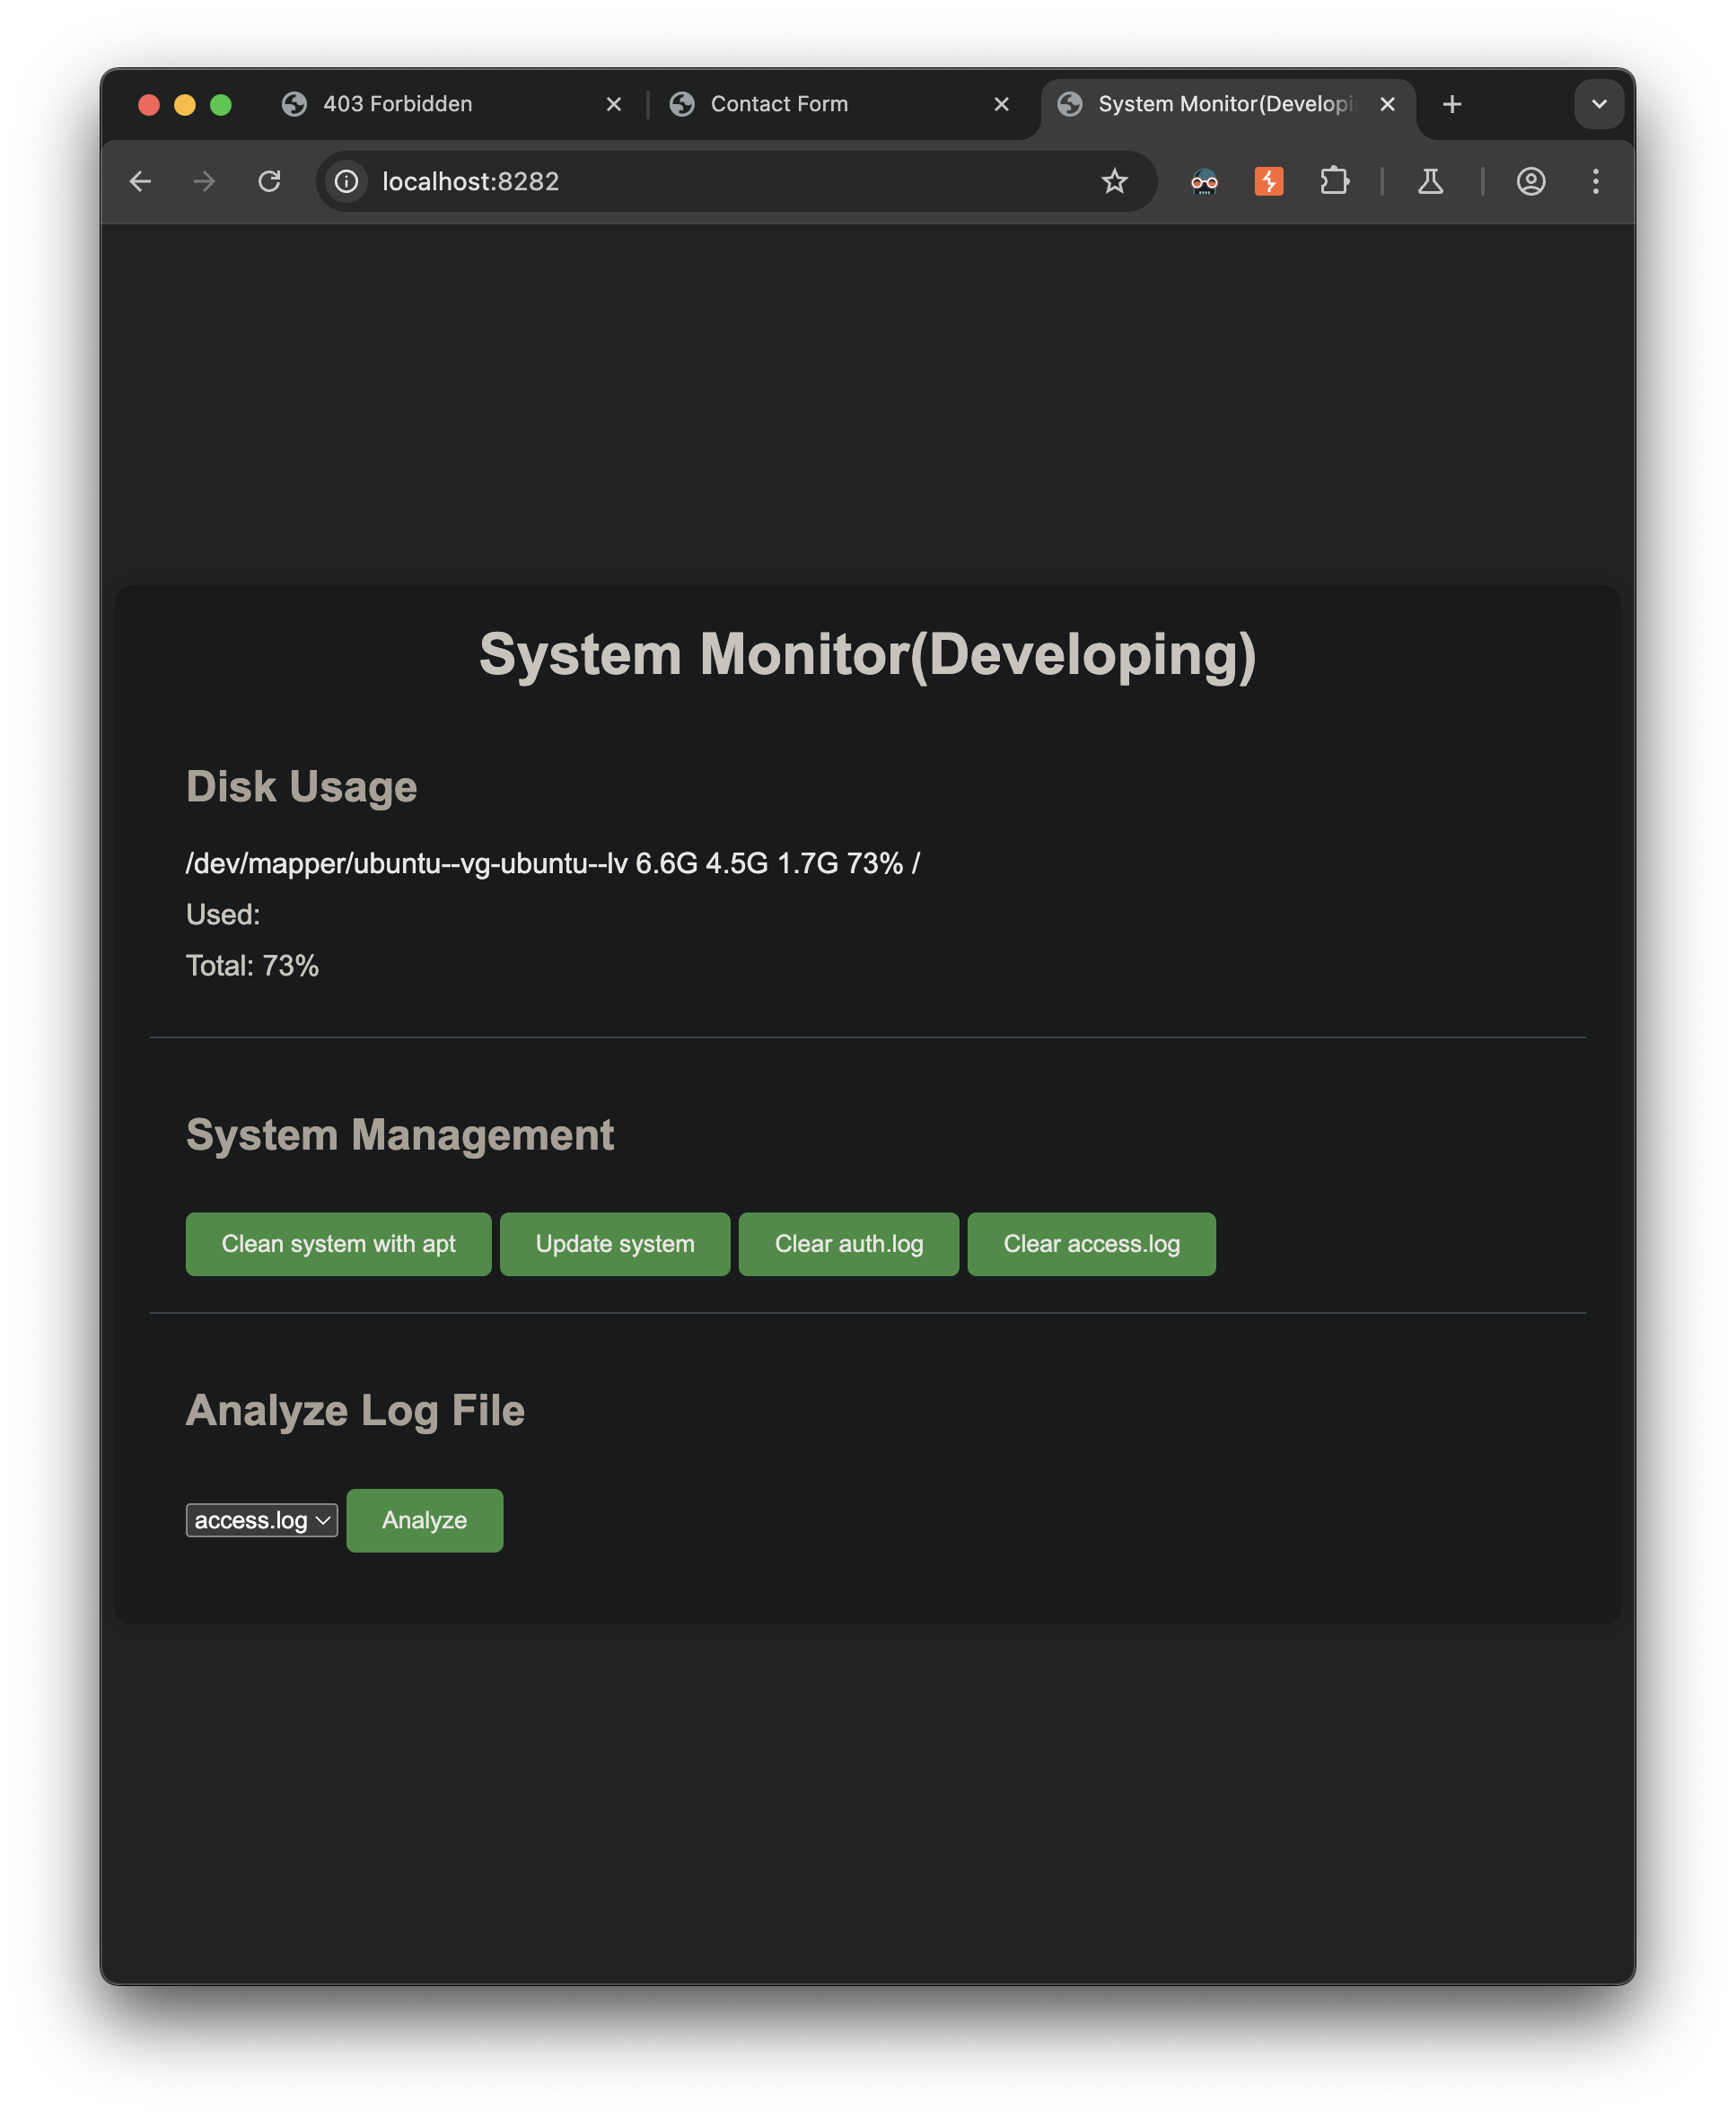Screen dimensions: 1736x2118
Task: Open a new browser tab
Action: click(x=1452, y=104)
